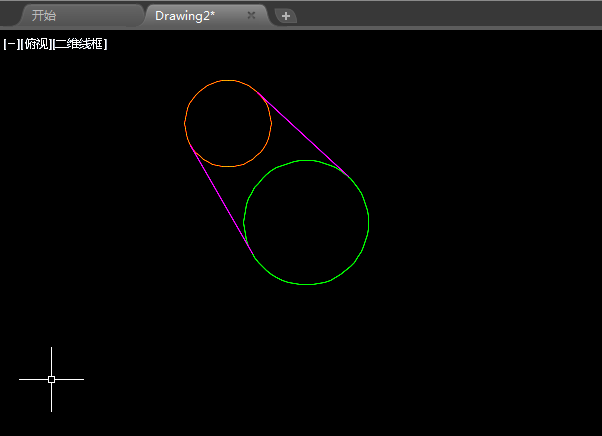Create a new drawing with plus tab
This screenshot has width=602, height=436.
286,16
